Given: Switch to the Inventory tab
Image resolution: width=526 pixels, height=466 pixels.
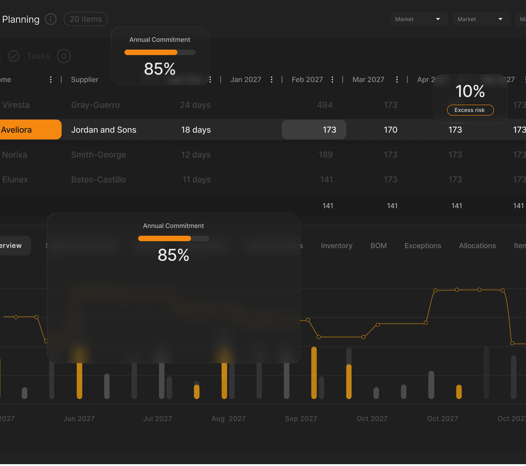Looking at the screenshot, I should (x=336, y=246).
